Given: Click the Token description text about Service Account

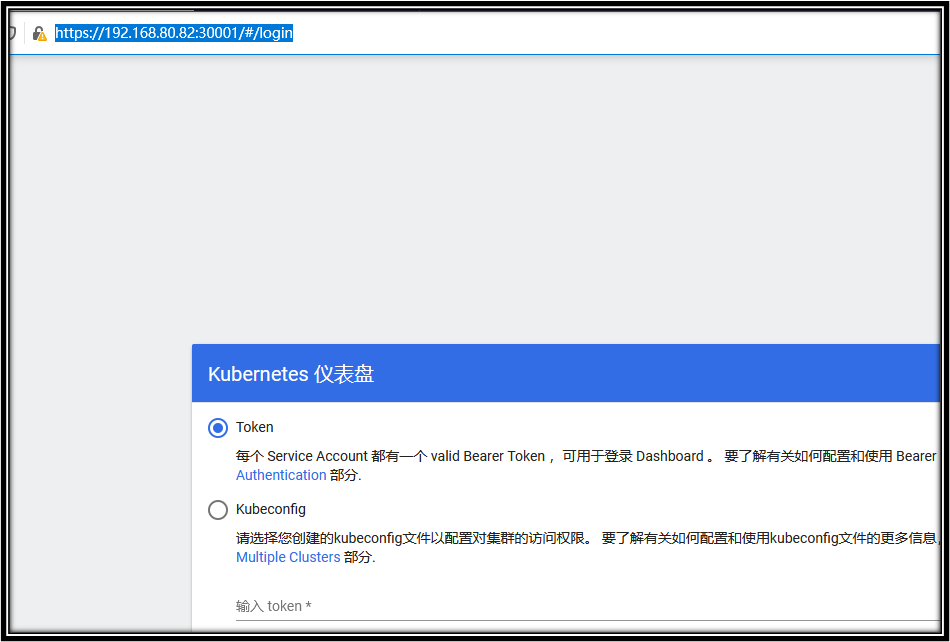Looking at the screenshot, I should (586, 456).
